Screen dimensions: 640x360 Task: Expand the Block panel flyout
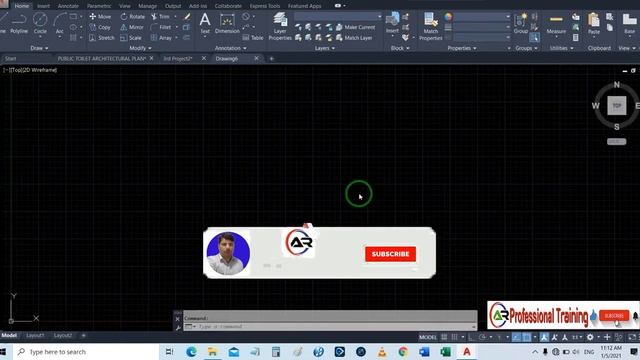pos(400,48)
